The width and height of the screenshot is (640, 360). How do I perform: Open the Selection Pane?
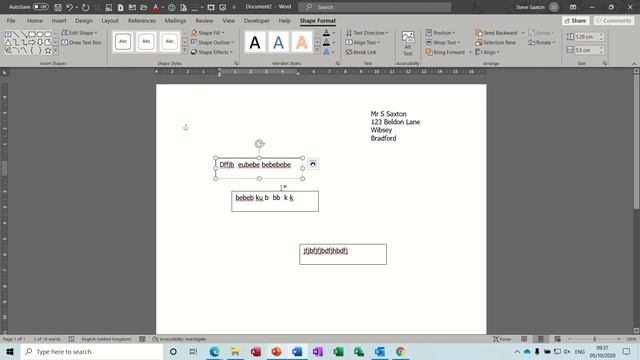point(496,42)
